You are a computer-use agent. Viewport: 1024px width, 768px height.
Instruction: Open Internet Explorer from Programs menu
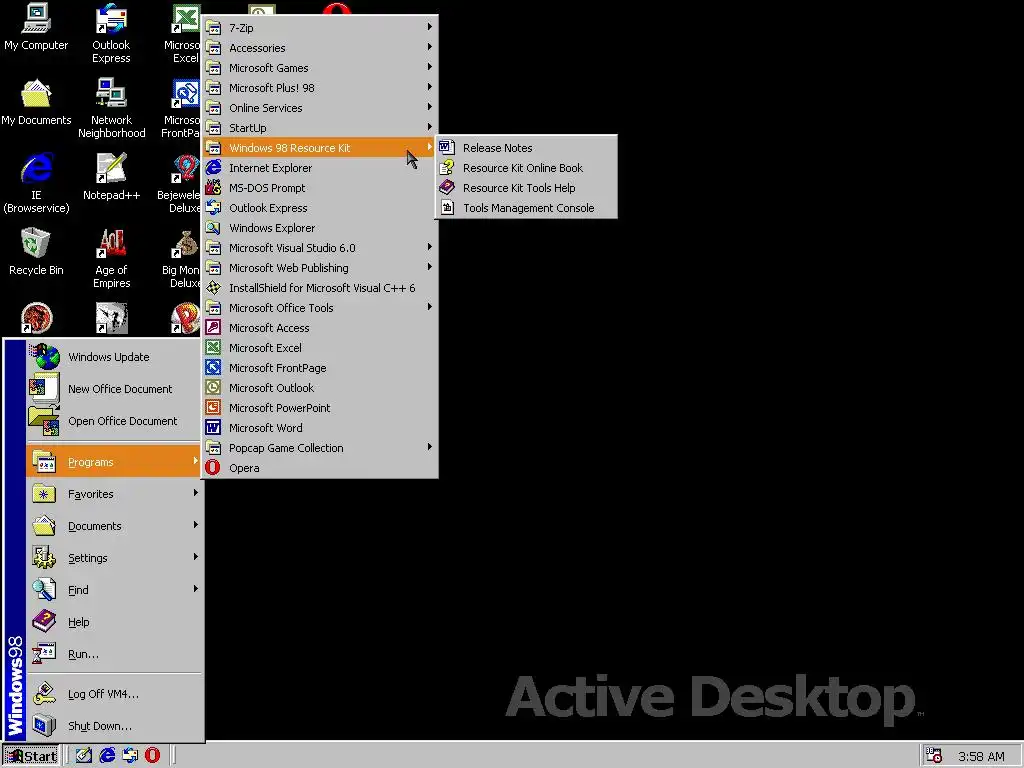coord(319,168)
